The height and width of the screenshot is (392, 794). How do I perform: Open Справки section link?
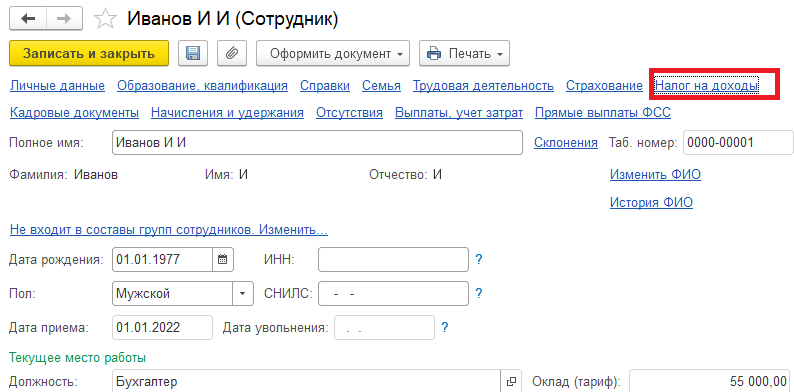(x=325, y=86)
